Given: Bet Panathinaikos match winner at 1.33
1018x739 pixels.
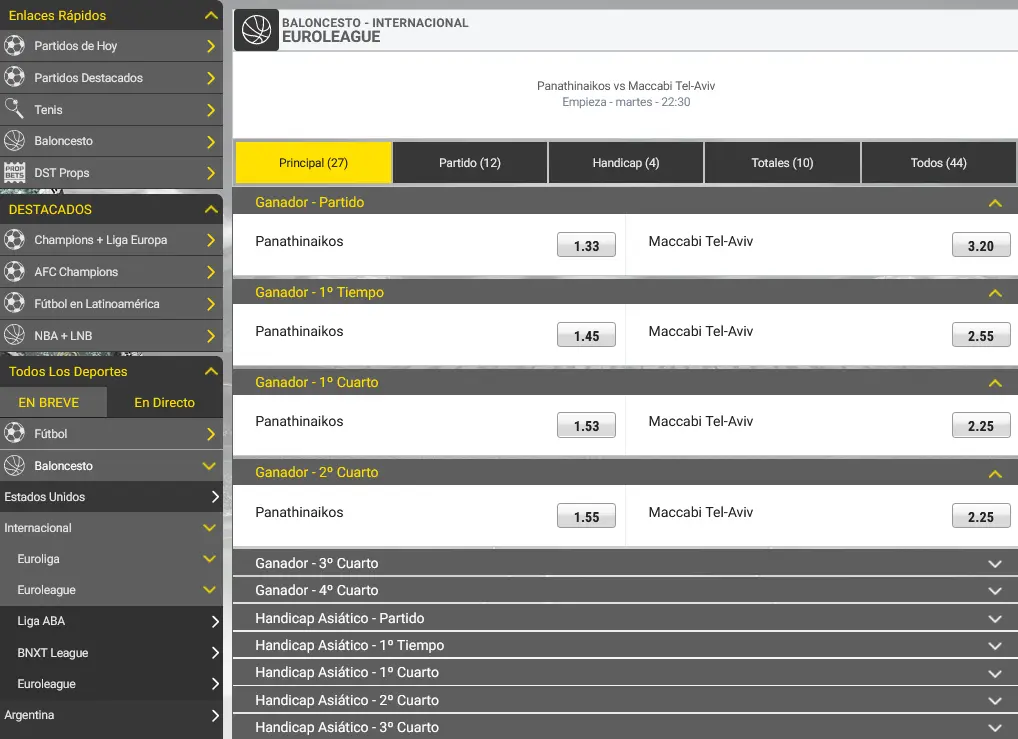Looking at the screenshot, I should point(586,245).
